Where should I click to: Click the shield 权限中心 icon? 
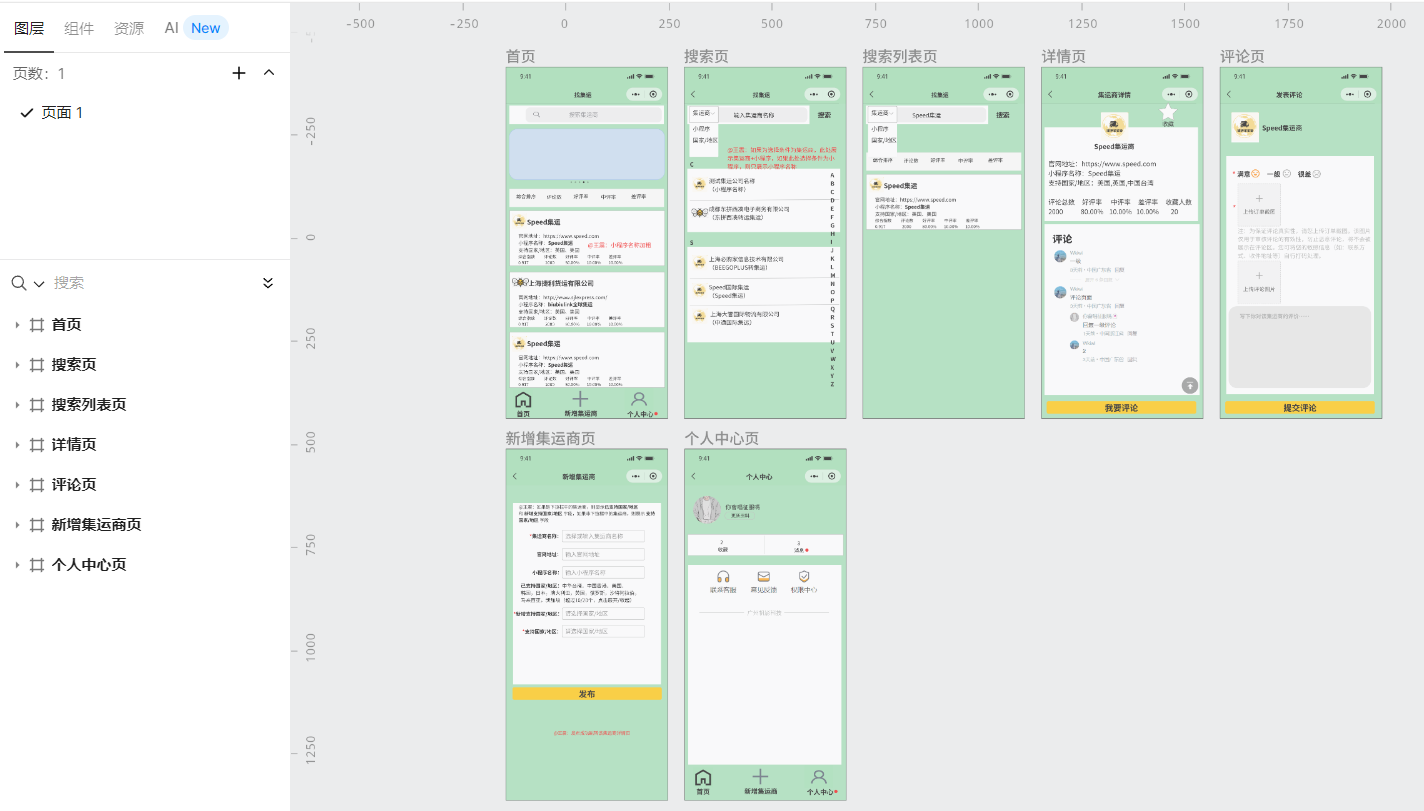click(x=804, y=577)
